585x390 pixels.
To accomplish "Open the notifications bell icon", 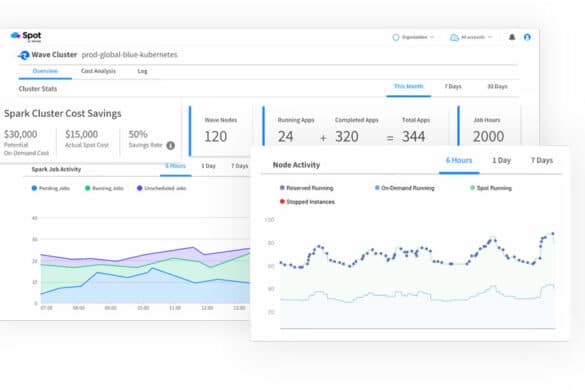I will [512, 37].
